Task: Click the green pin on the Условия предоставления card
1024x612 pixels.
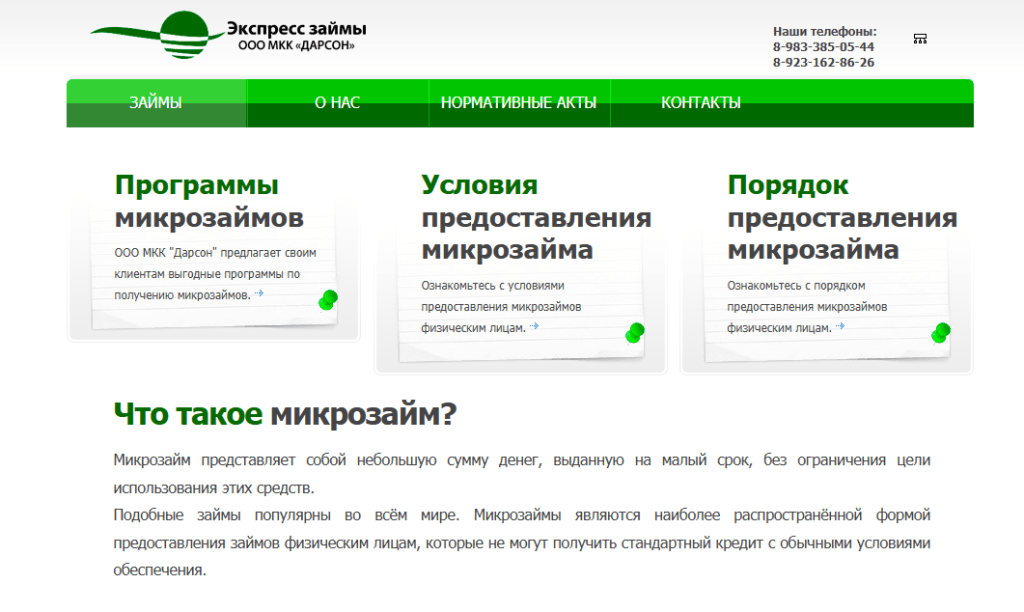Action: [637, 333]
